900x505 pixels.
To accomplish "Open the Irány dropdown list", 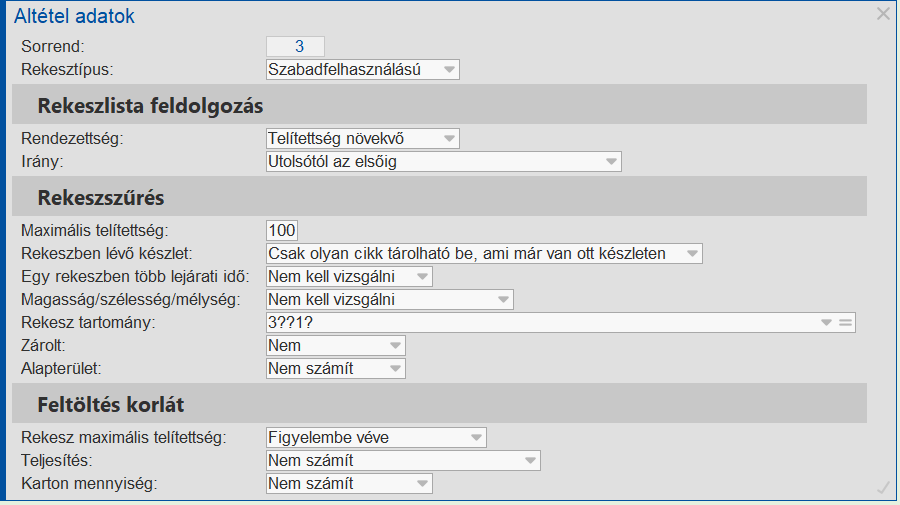I will click(x=611, y=162).
